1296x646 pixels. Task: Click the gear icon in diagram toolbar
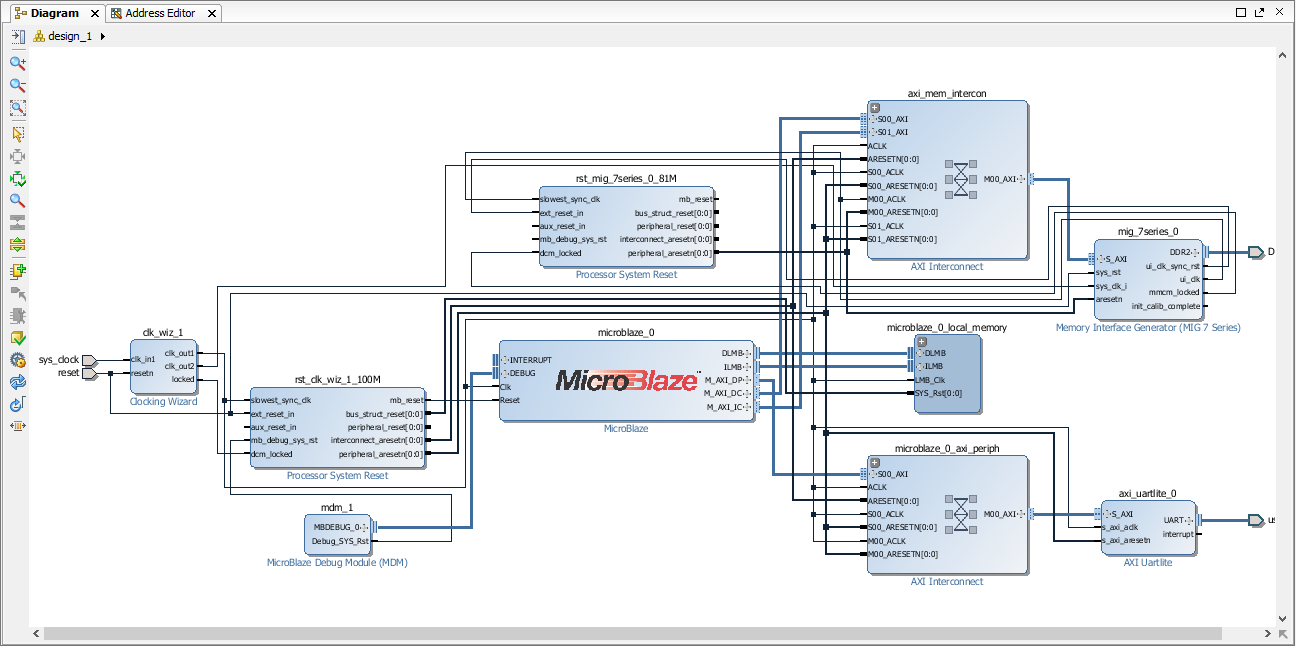click(17, 360)
